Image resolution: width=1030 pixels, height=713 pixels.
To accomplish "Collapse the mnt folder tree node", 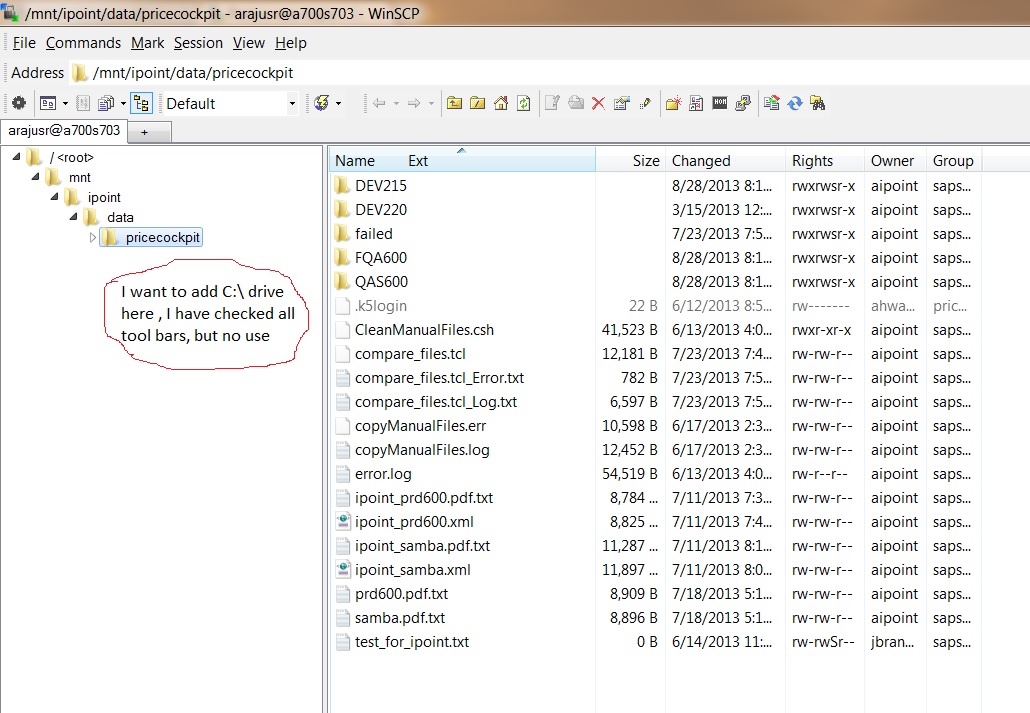I will coord(35,177).
